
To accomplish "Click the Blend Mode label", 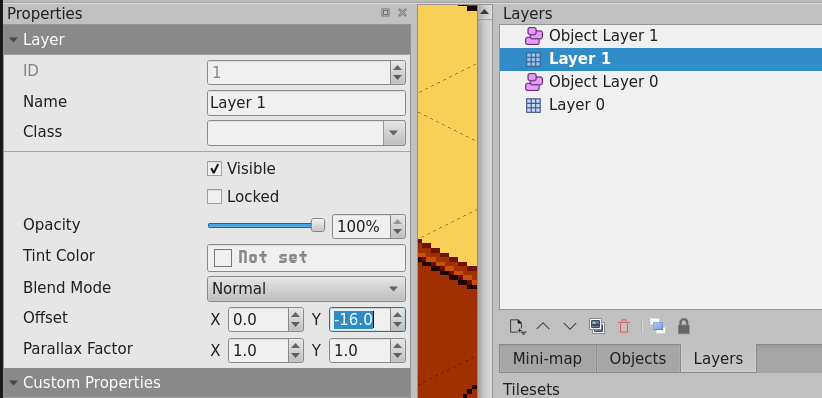I will (67, 288).
